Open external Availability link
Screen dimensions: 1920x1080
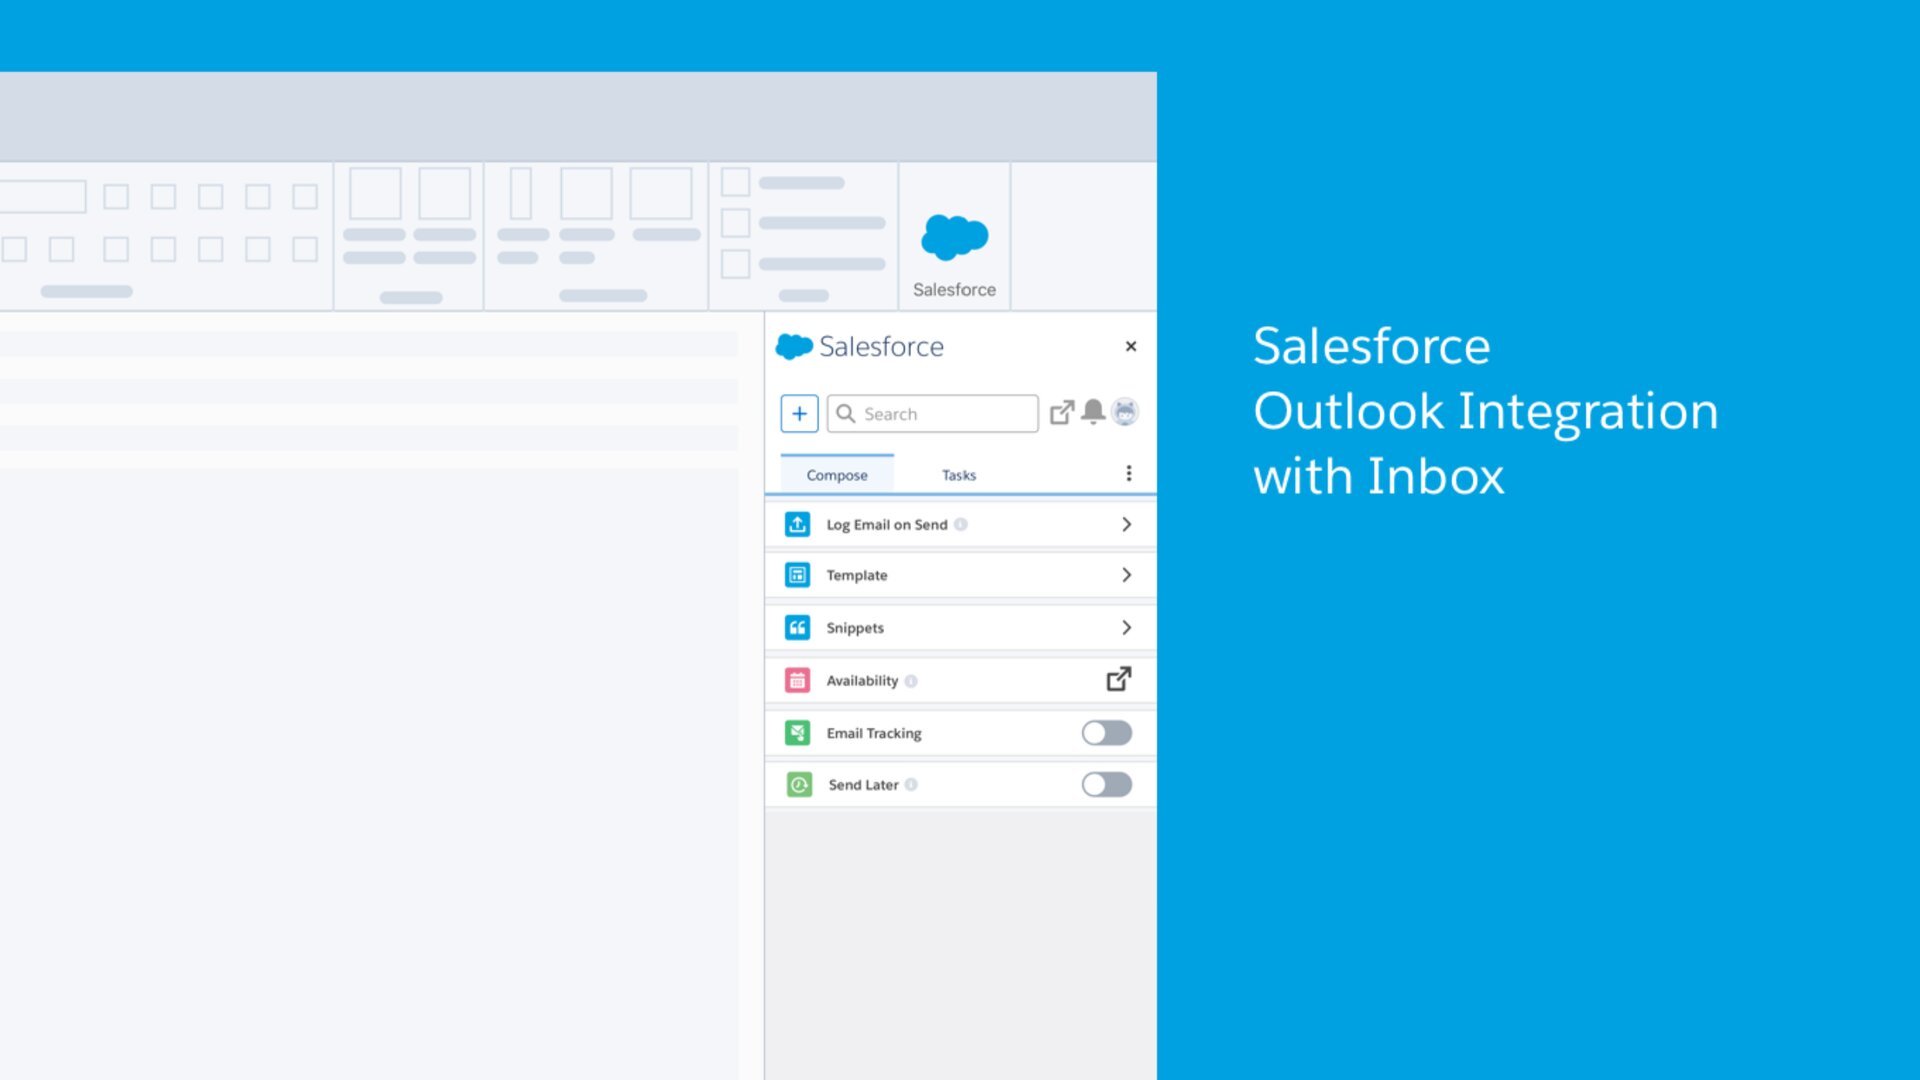[x=1117, y=679]
